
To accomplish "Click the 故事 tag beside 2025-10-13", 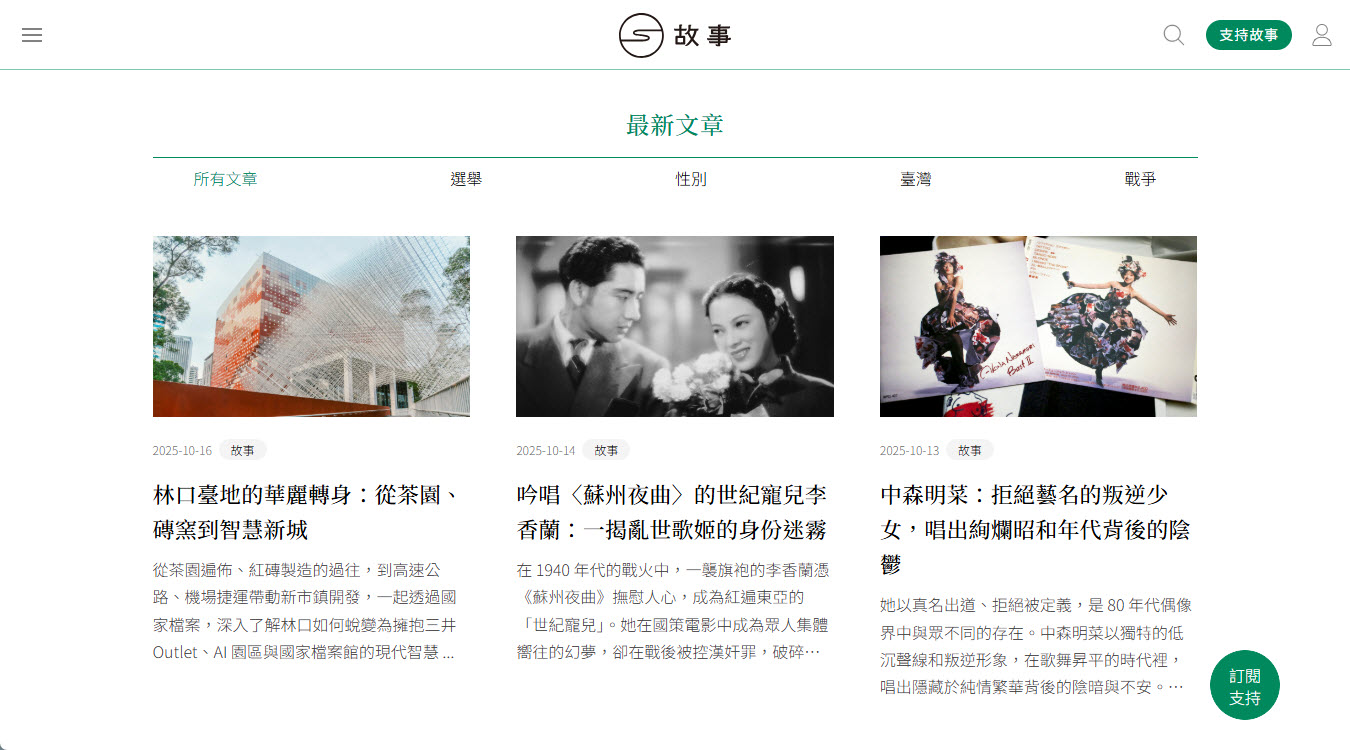I will point(970,450).
